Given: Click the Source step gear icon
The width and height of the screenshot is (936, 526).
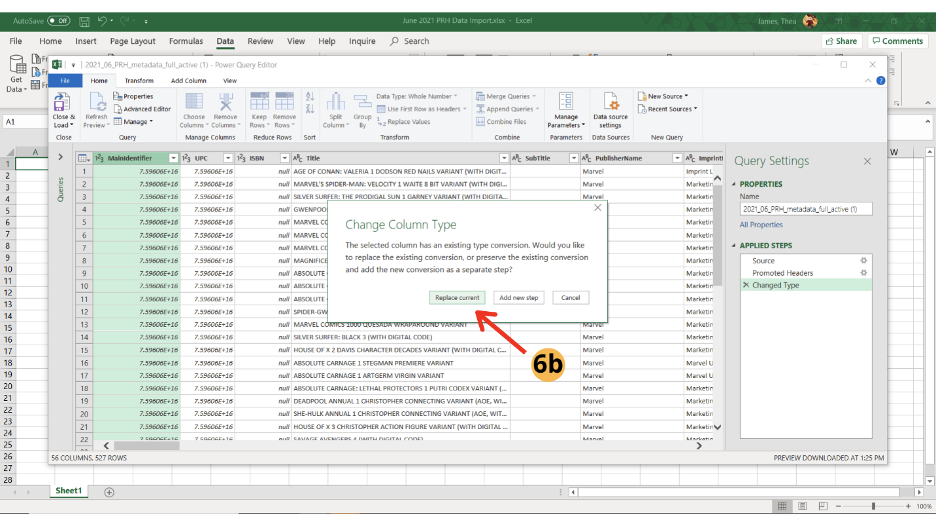Looking at the screenshot, I should click(863, 260).
